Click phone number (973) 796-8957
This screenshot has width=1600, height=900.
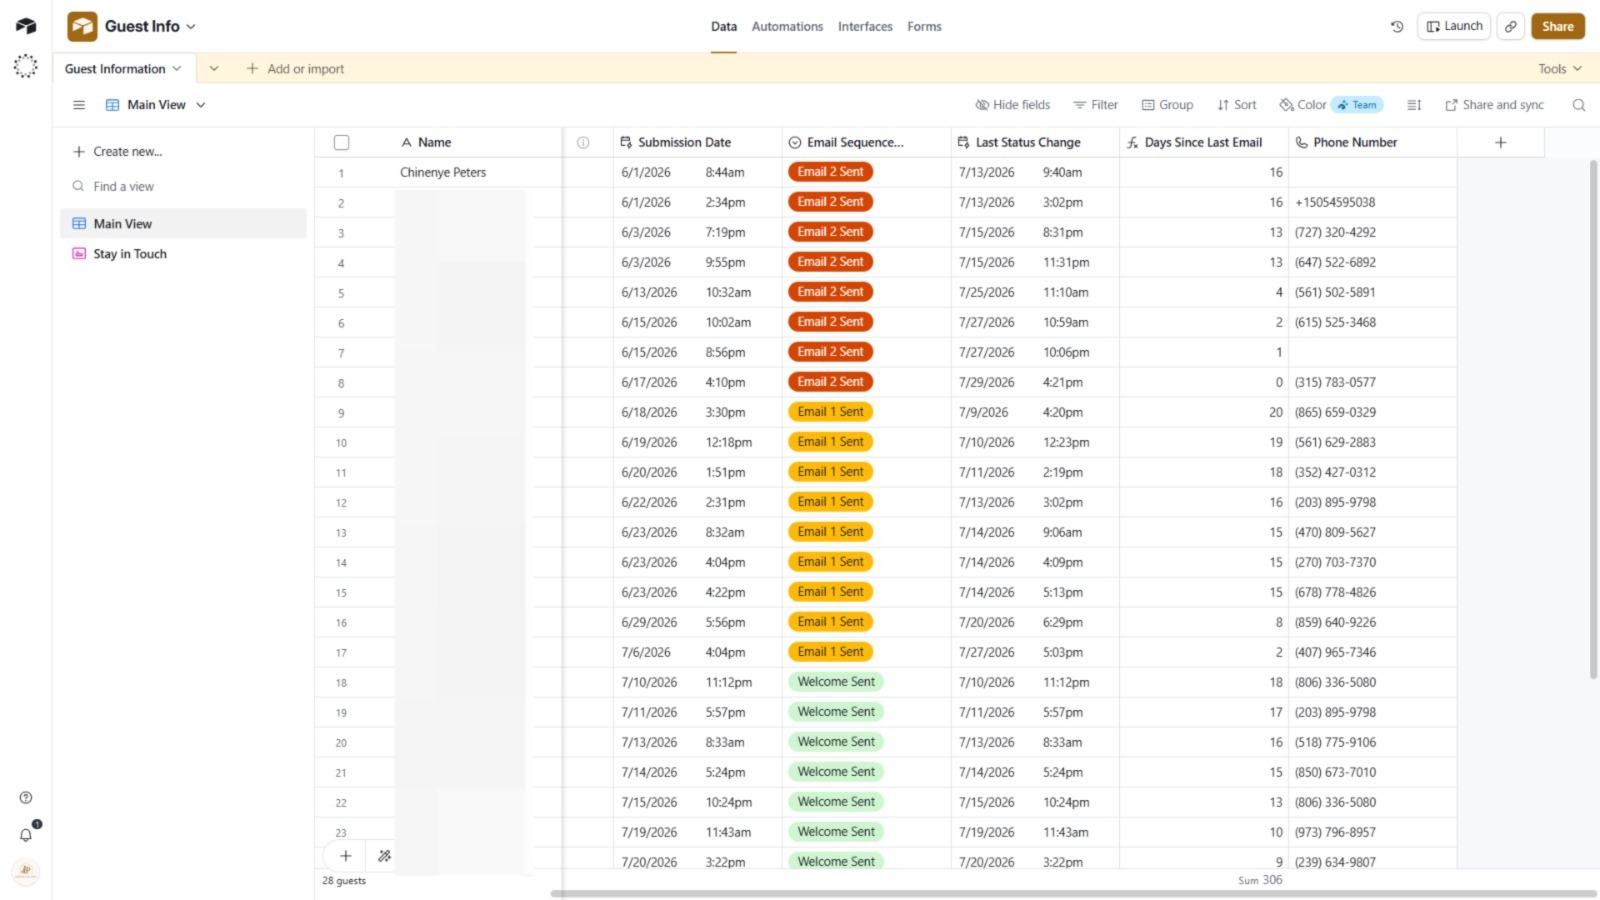1335,833
